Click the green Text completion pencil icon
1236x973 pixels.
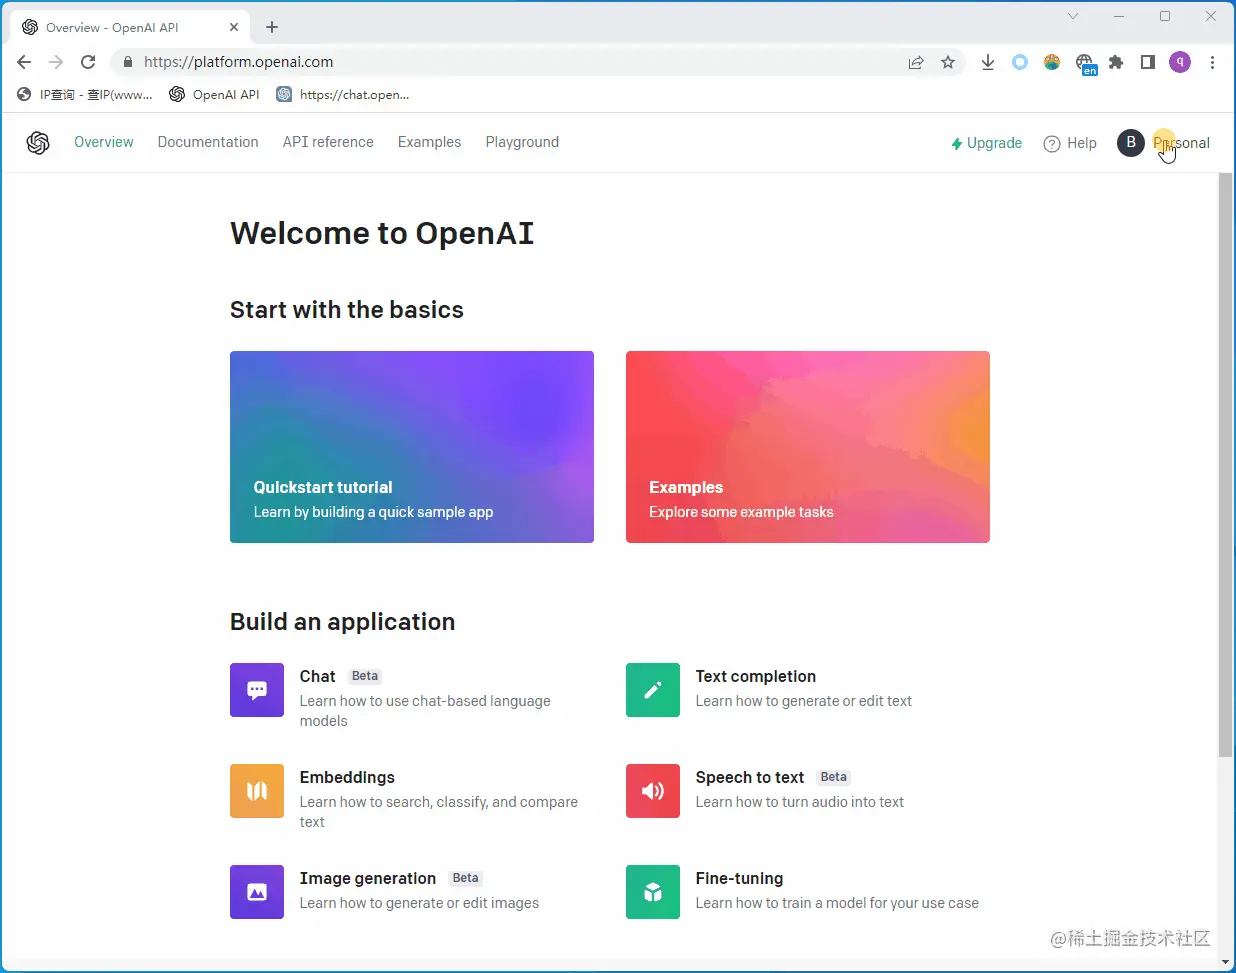(x=653, y=690)
